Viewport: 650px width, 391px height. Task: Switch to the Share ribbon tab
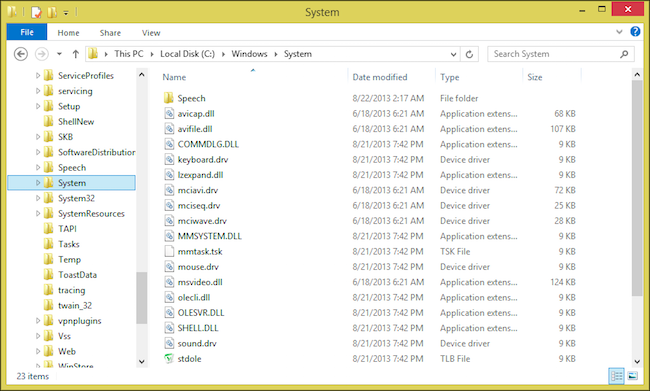tap(110, 33)
